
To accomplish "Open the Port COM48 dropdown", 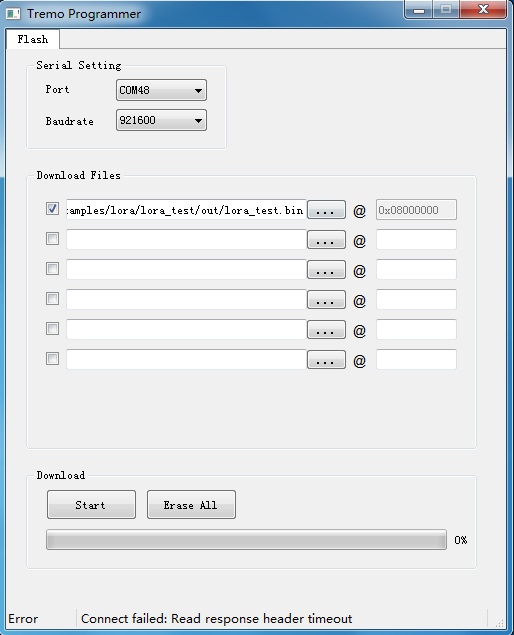I will (161, 90).
